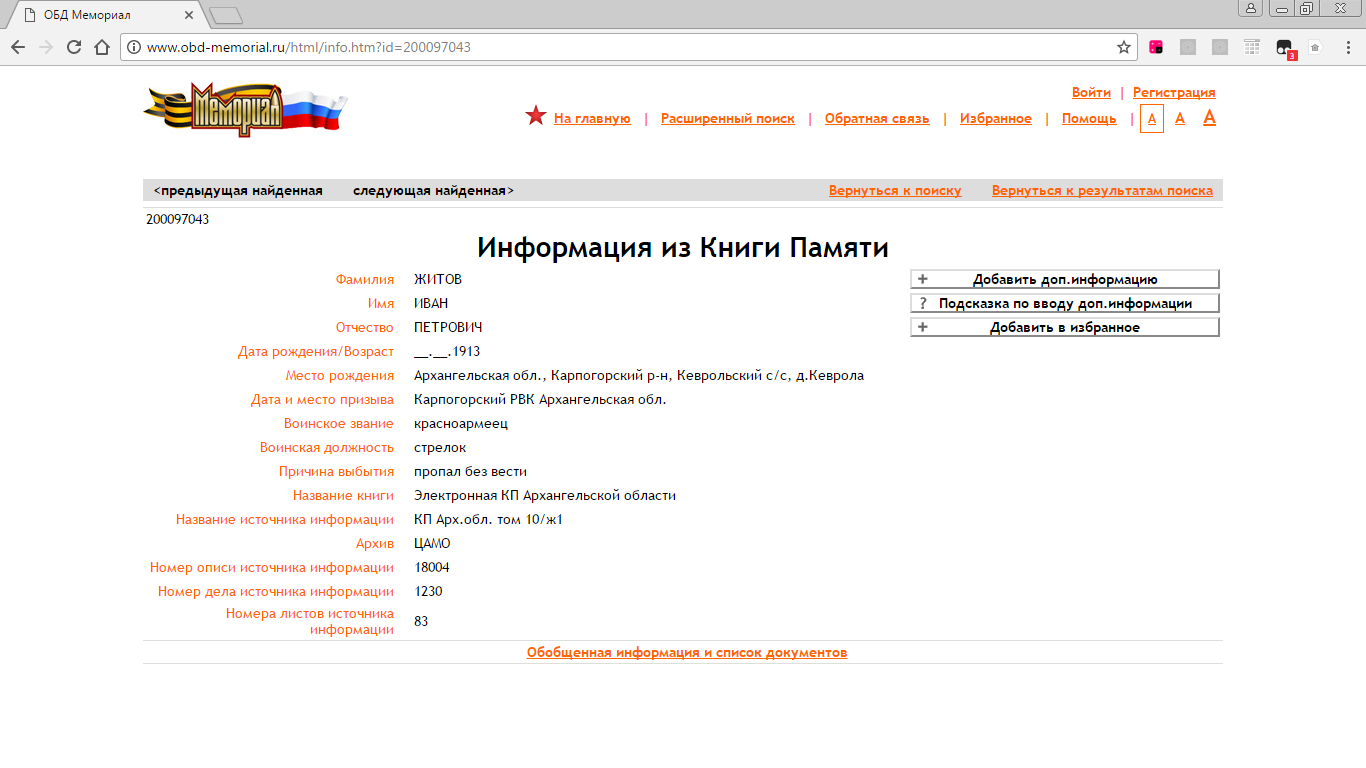Select the medium font size A
The image size is (1366, 768).
pyautogui.click(x=1180, y=119)
